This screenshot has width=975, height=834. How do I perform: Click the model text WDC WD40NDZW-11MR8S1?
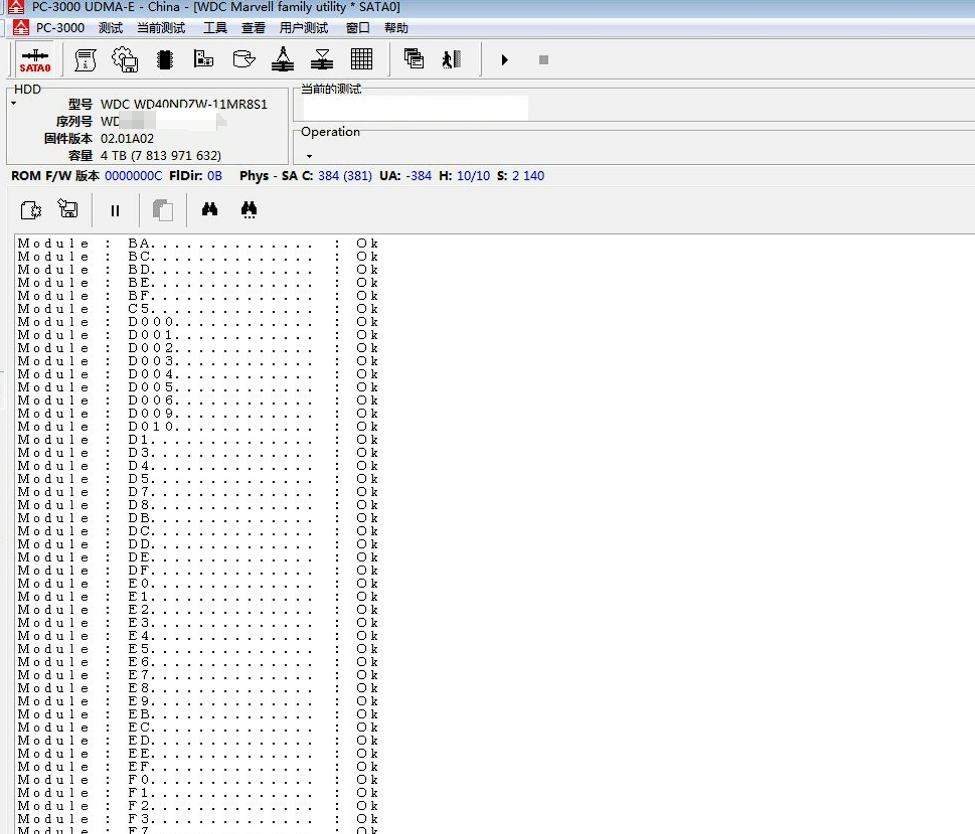[x=184, y=104]
